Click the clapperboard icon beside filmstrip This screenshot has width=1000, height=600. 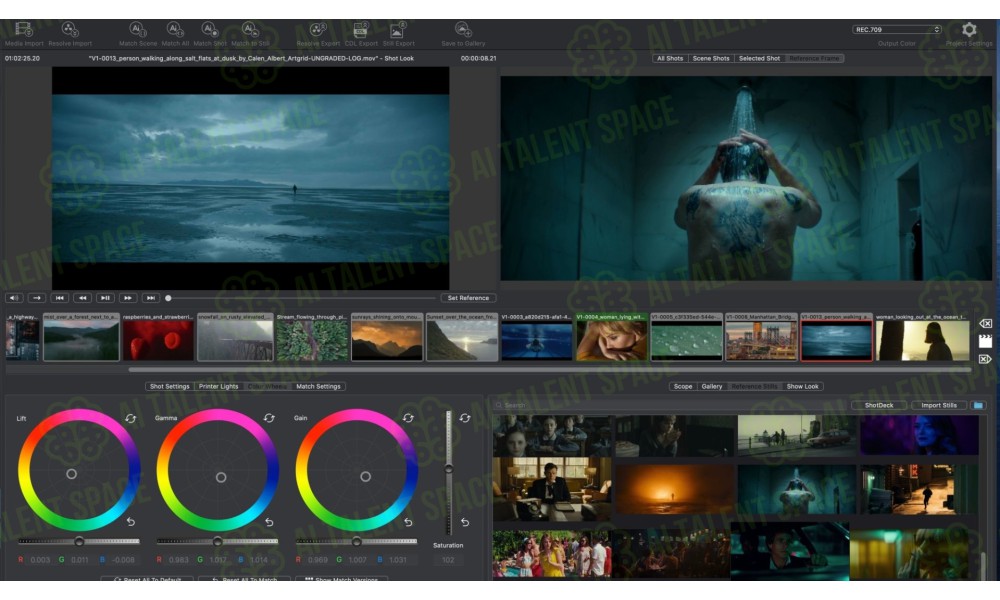(x=985, y=341)
